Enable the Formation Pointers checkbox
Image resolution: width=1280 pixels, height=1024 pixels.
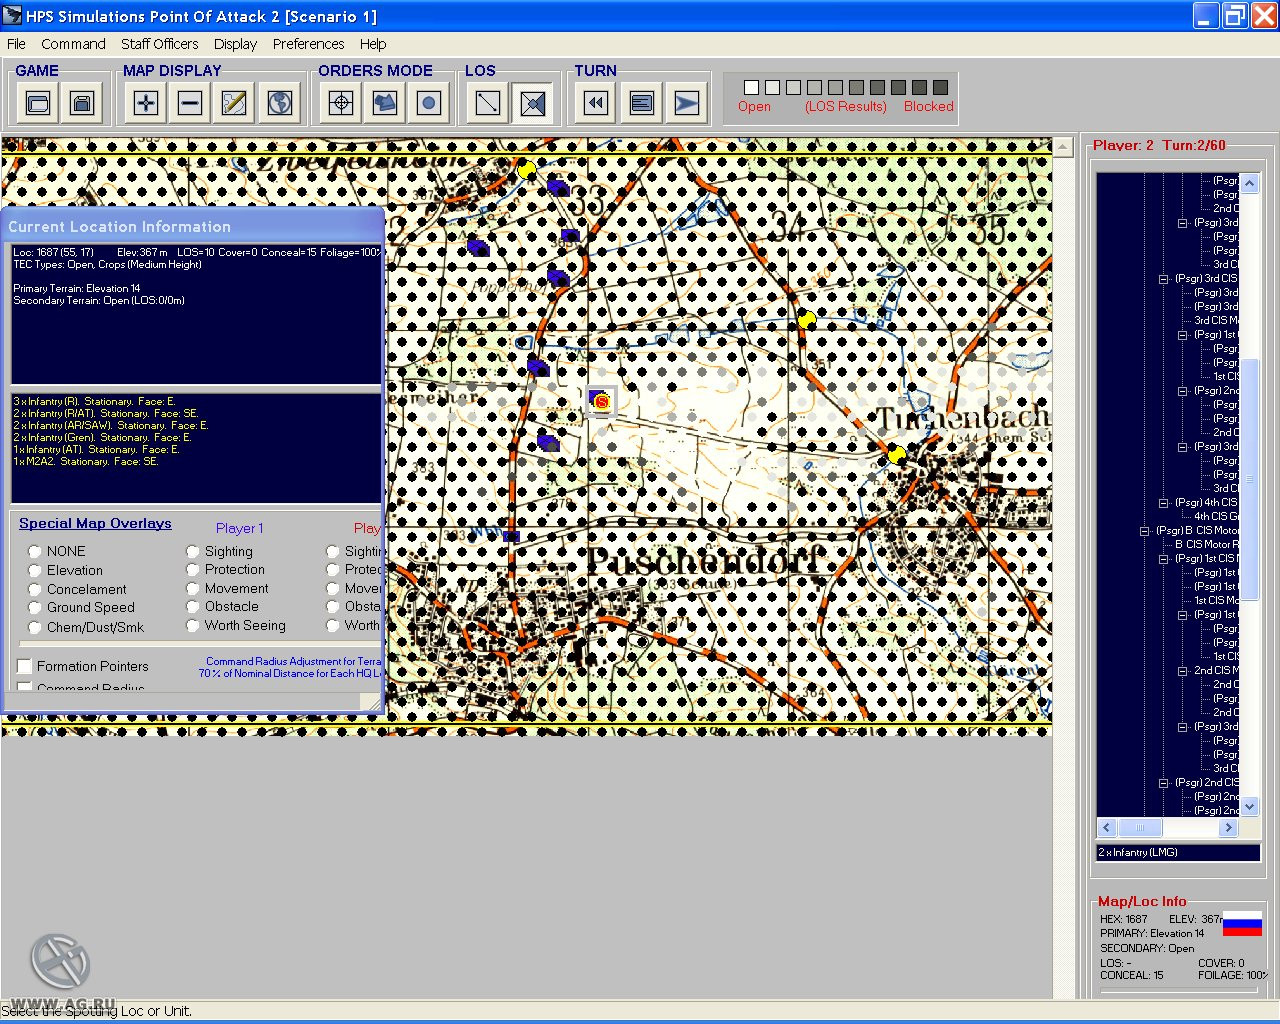[24, 665]
